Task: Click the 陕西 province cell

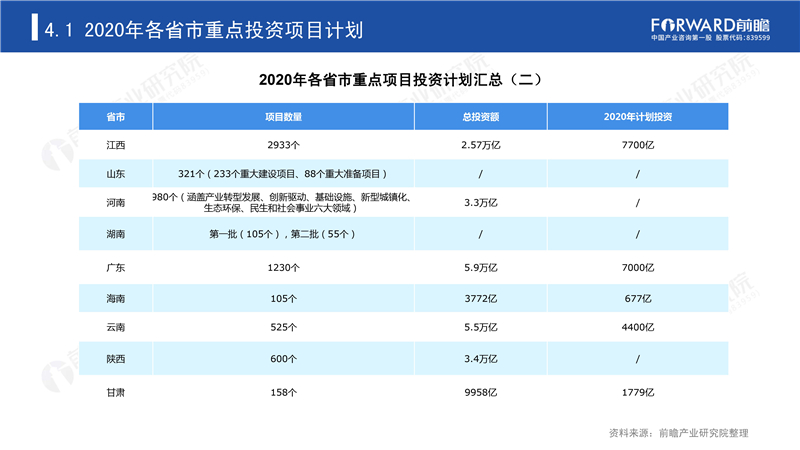Action: [115, 359]
